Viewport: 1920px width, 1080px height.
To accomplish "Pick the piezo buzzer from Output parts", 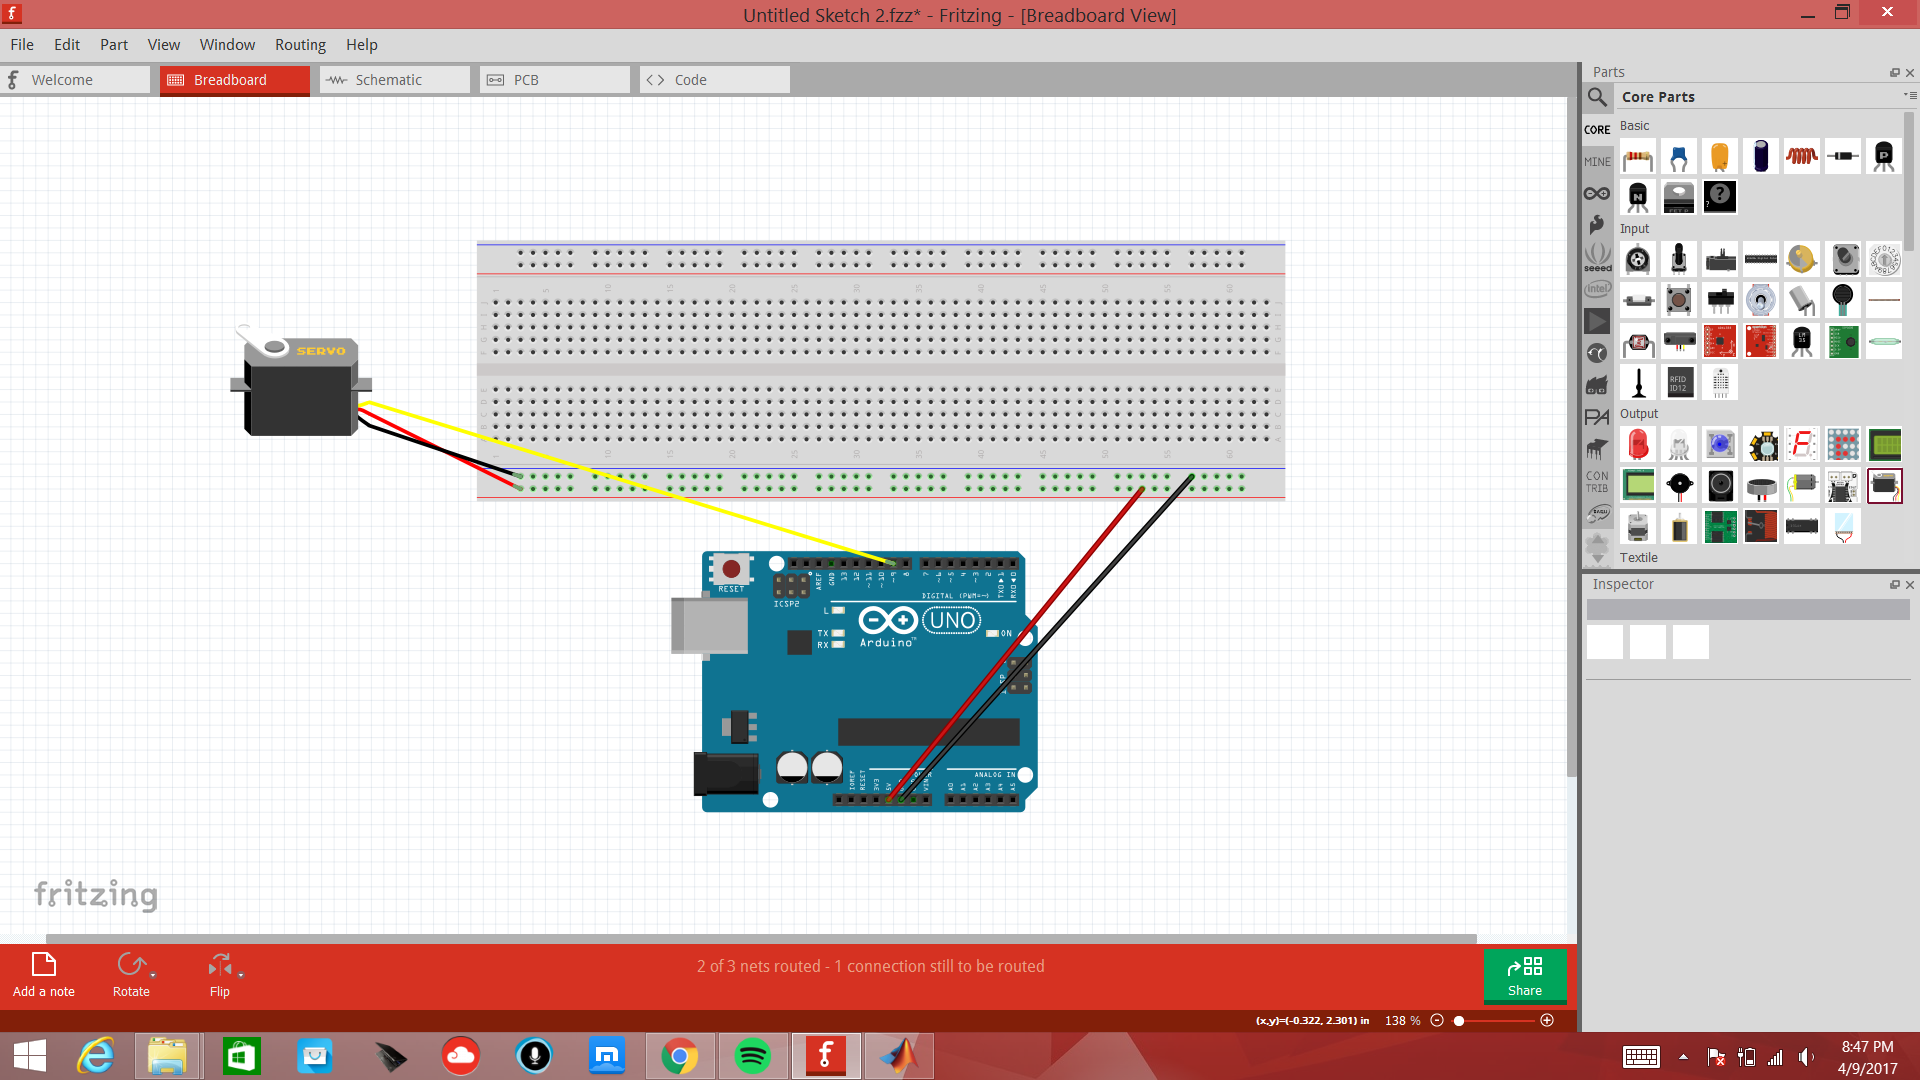I will (x=1679, y=485).
